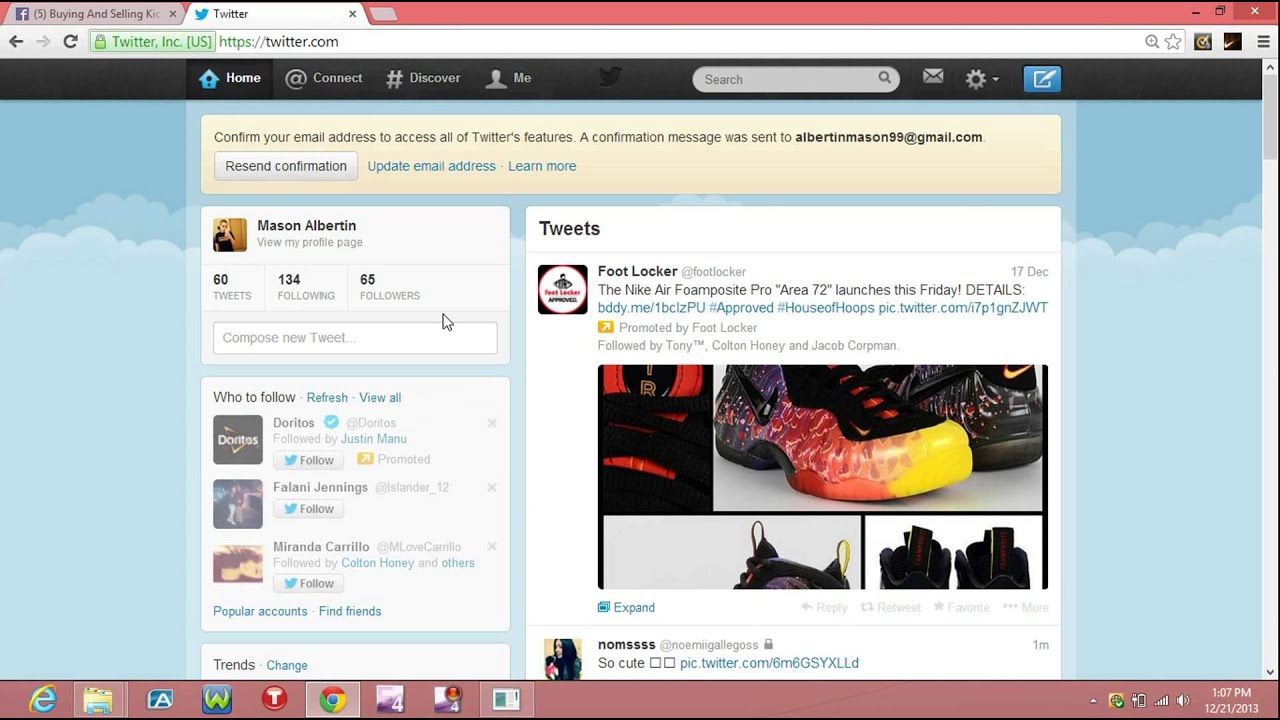Dismiss the Doritos suggestion
This screenshot has height=720, width=1280.
(492, 423)
